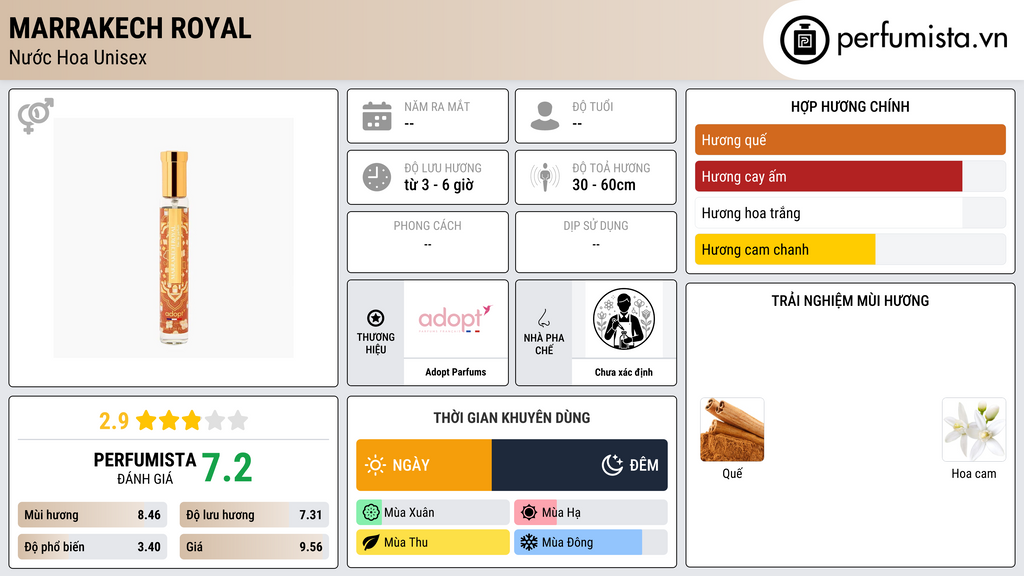
Task: Click the flower icon for Mùa Xuân
Action: pyautogui.click(x=370, y=513)
